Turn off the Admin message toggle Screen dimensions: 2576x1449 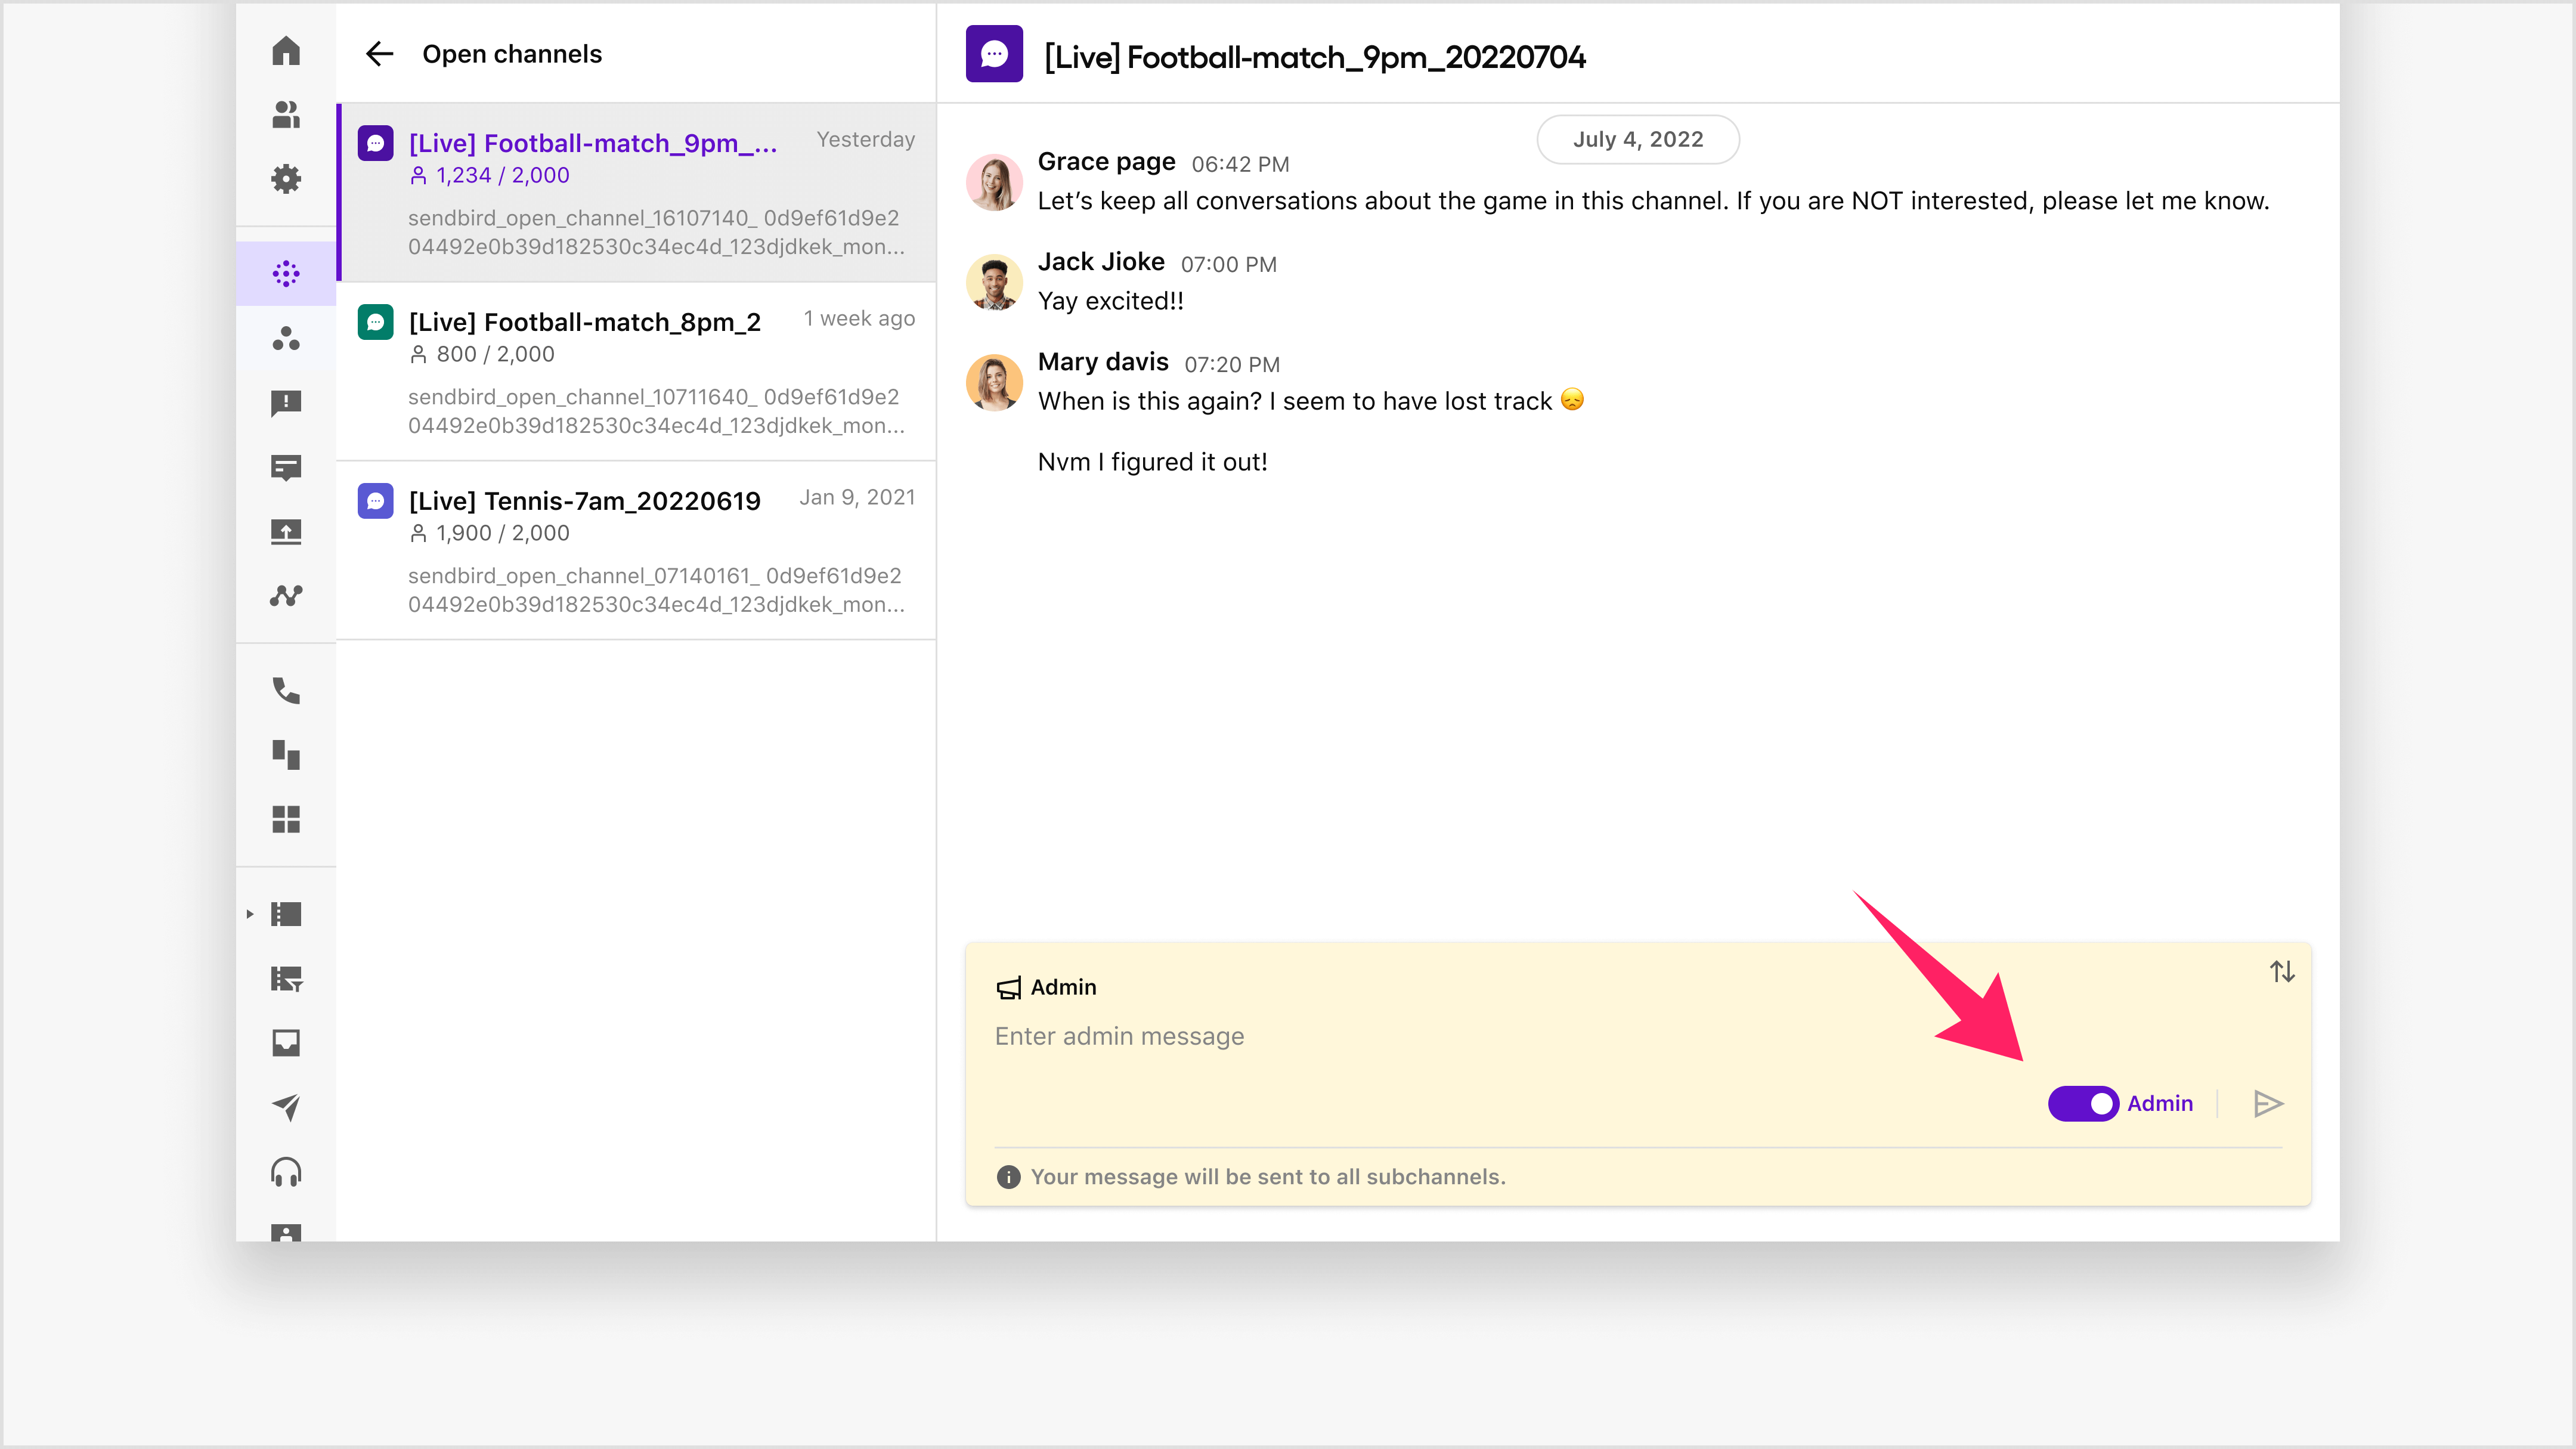2083,1104
